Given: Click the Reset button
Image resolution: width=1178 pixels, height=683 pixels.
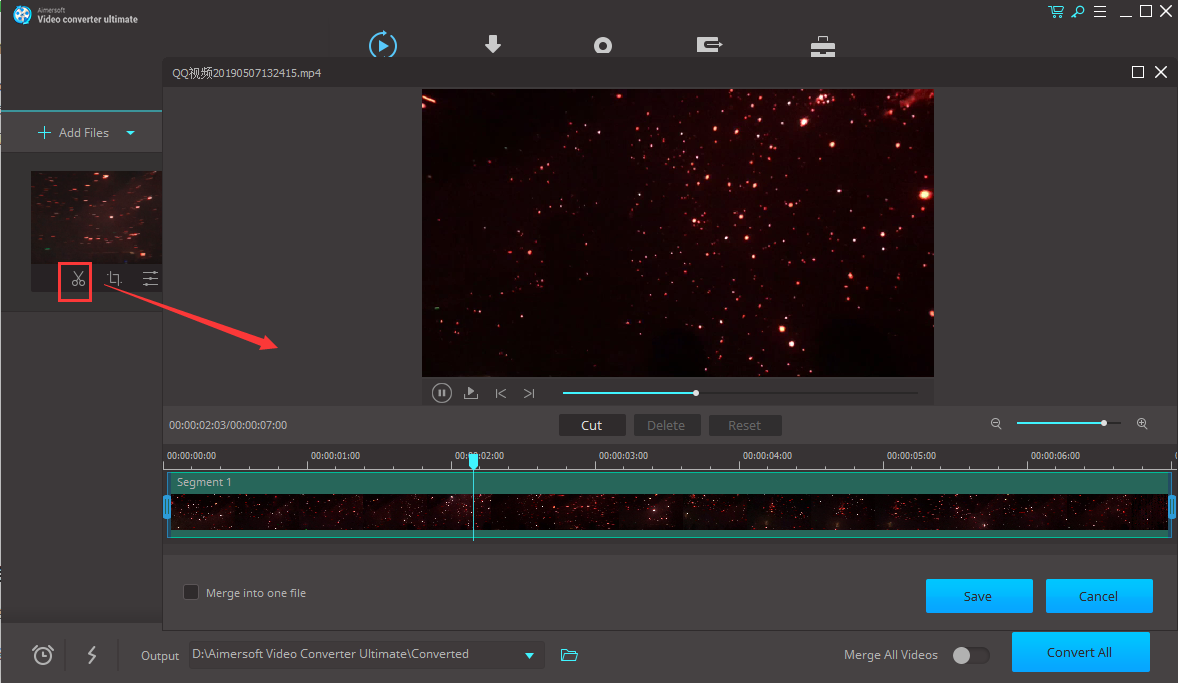Looking at the screenshot, I should point(745,425).
